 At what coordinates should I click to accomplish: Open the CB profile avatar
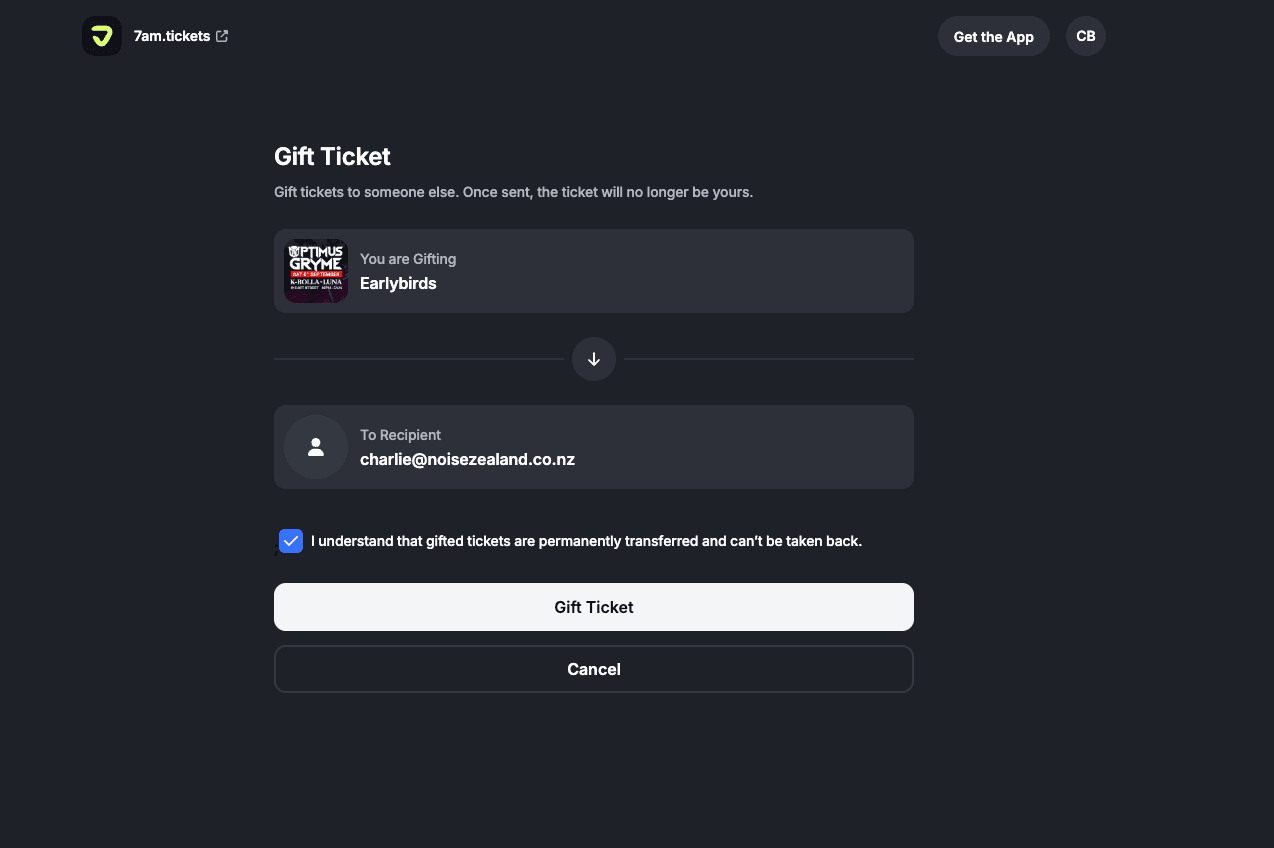pos(1085,36)
